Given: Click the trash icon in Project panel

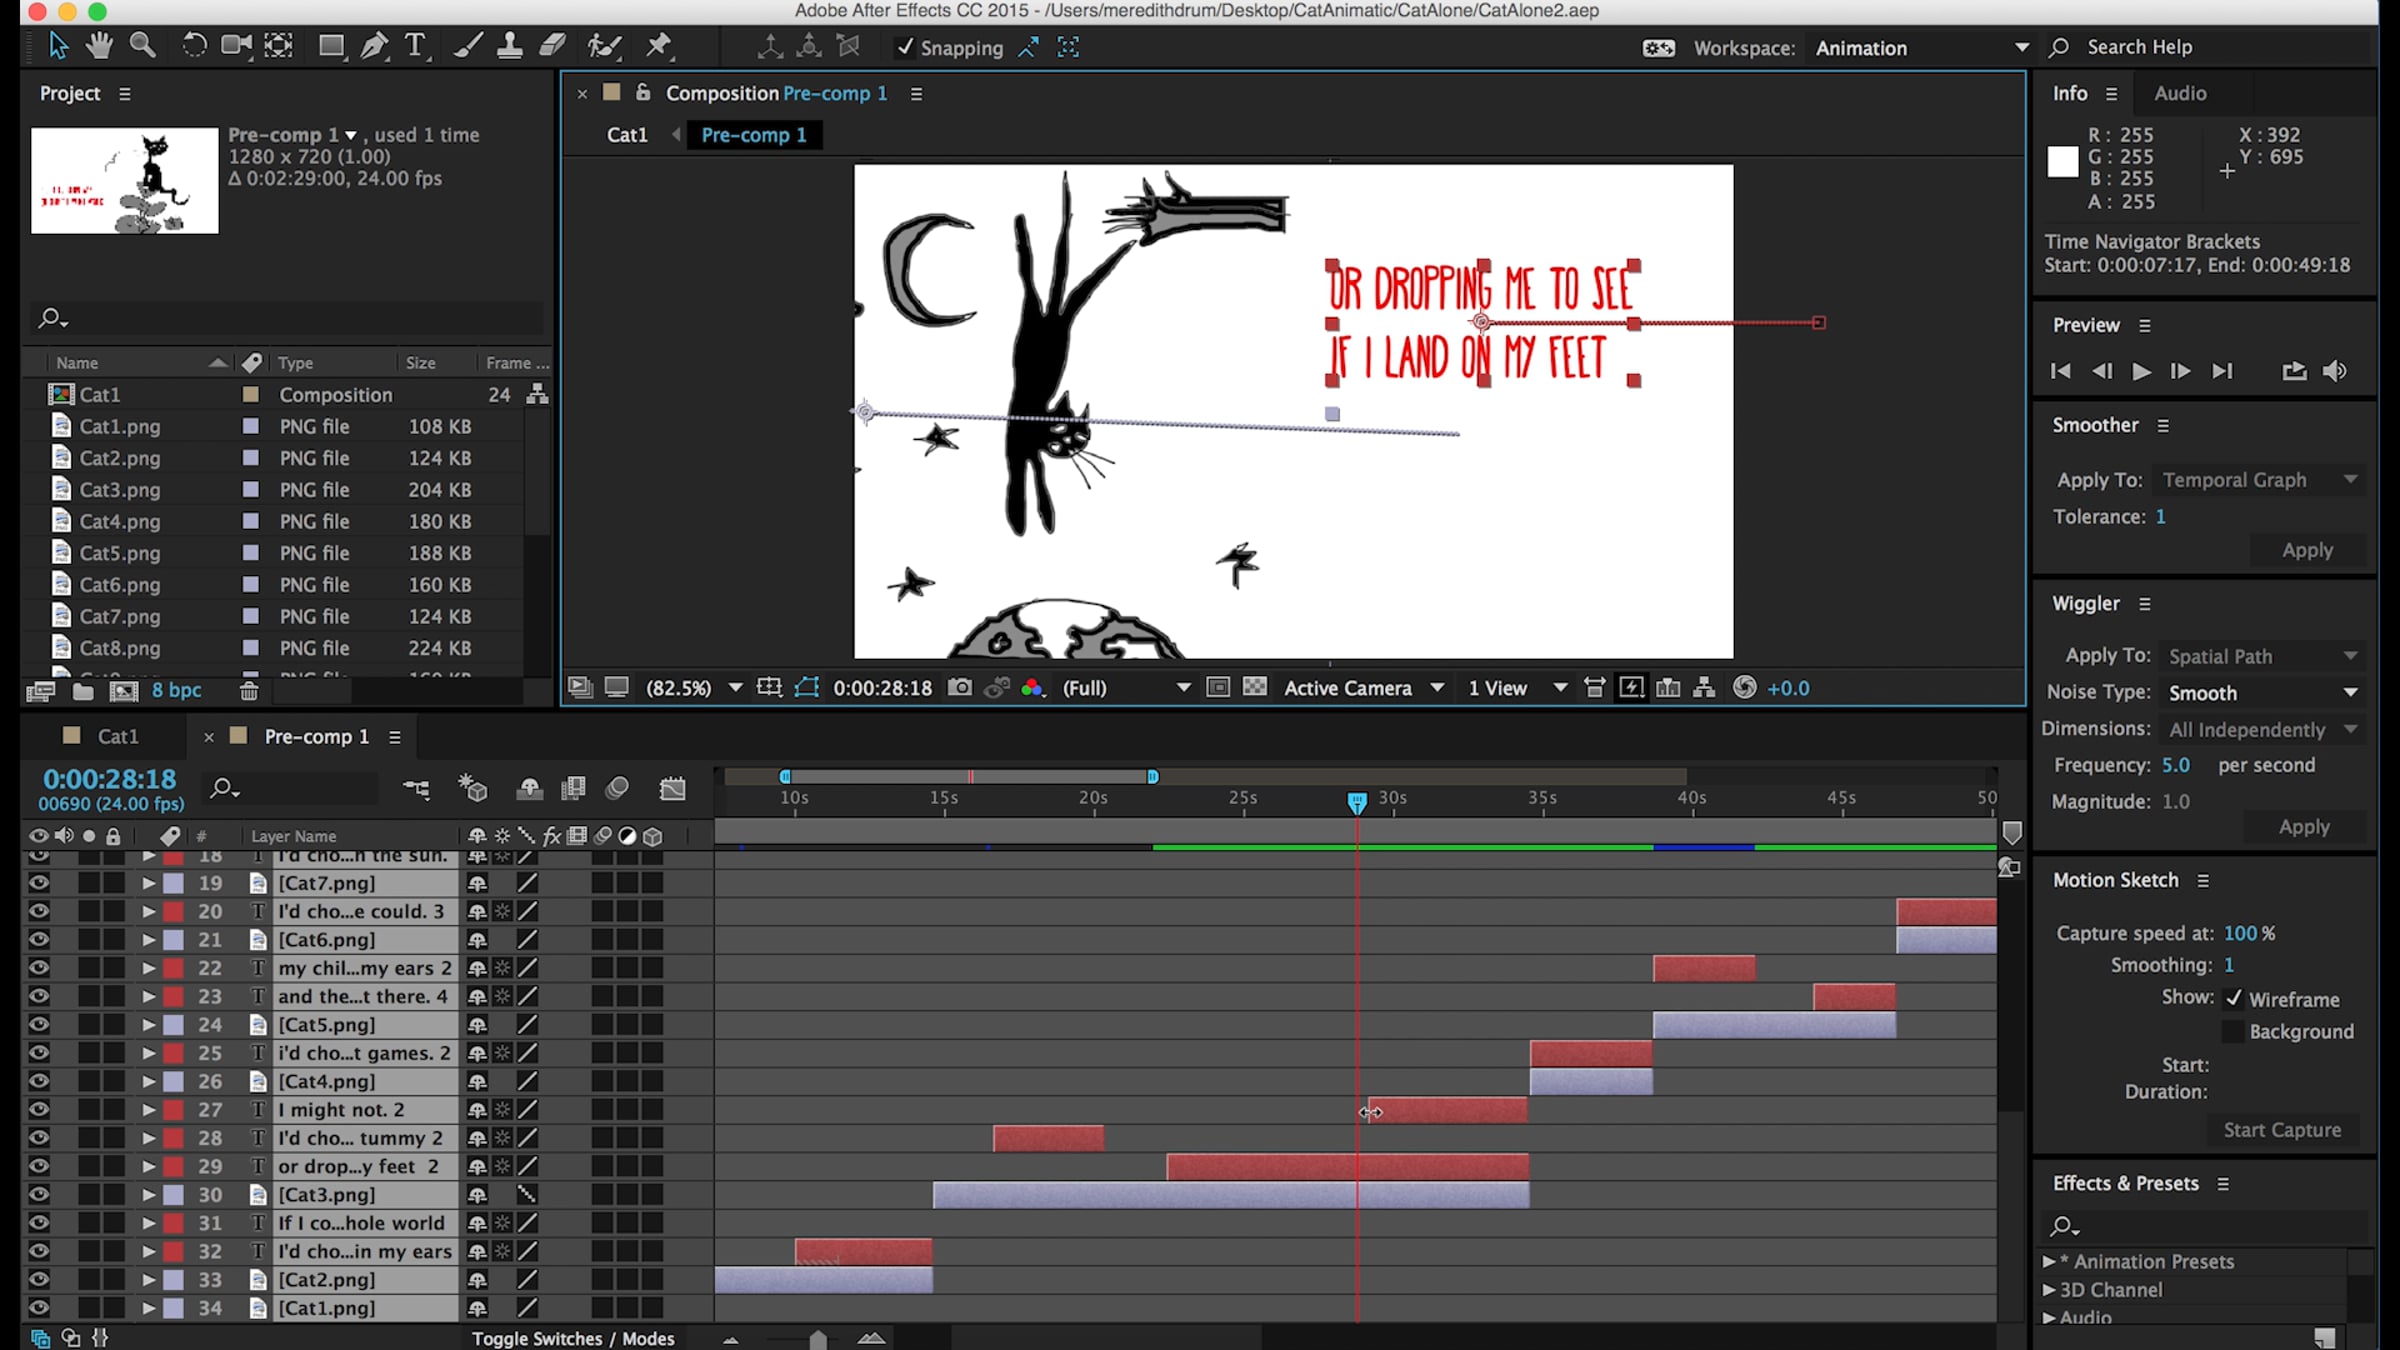Looking at the screenshot, I should click(249, 690).
